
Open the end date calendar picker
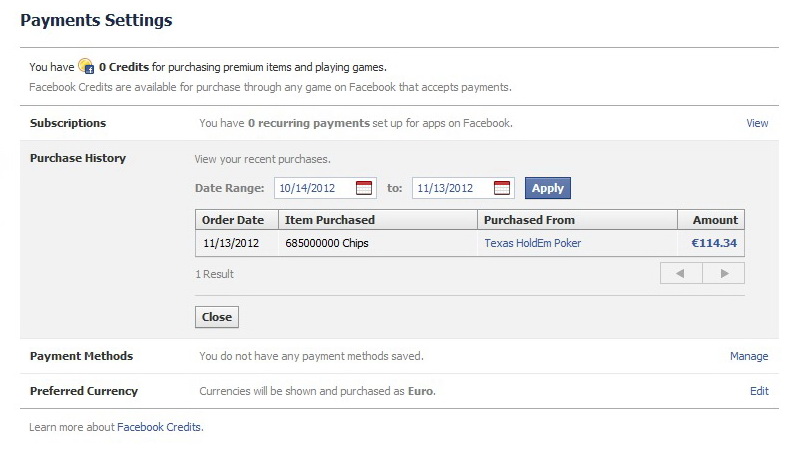[502, 188]
